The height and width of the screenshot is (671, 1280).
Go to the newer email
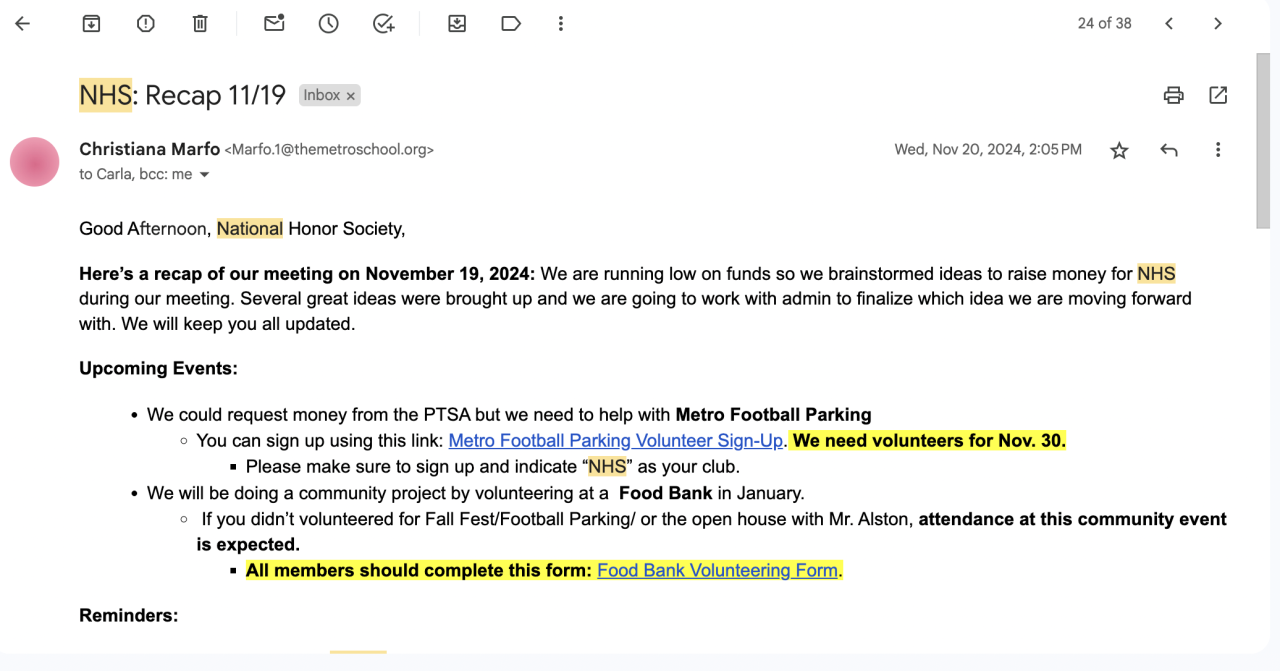(x=1169, y=24)
